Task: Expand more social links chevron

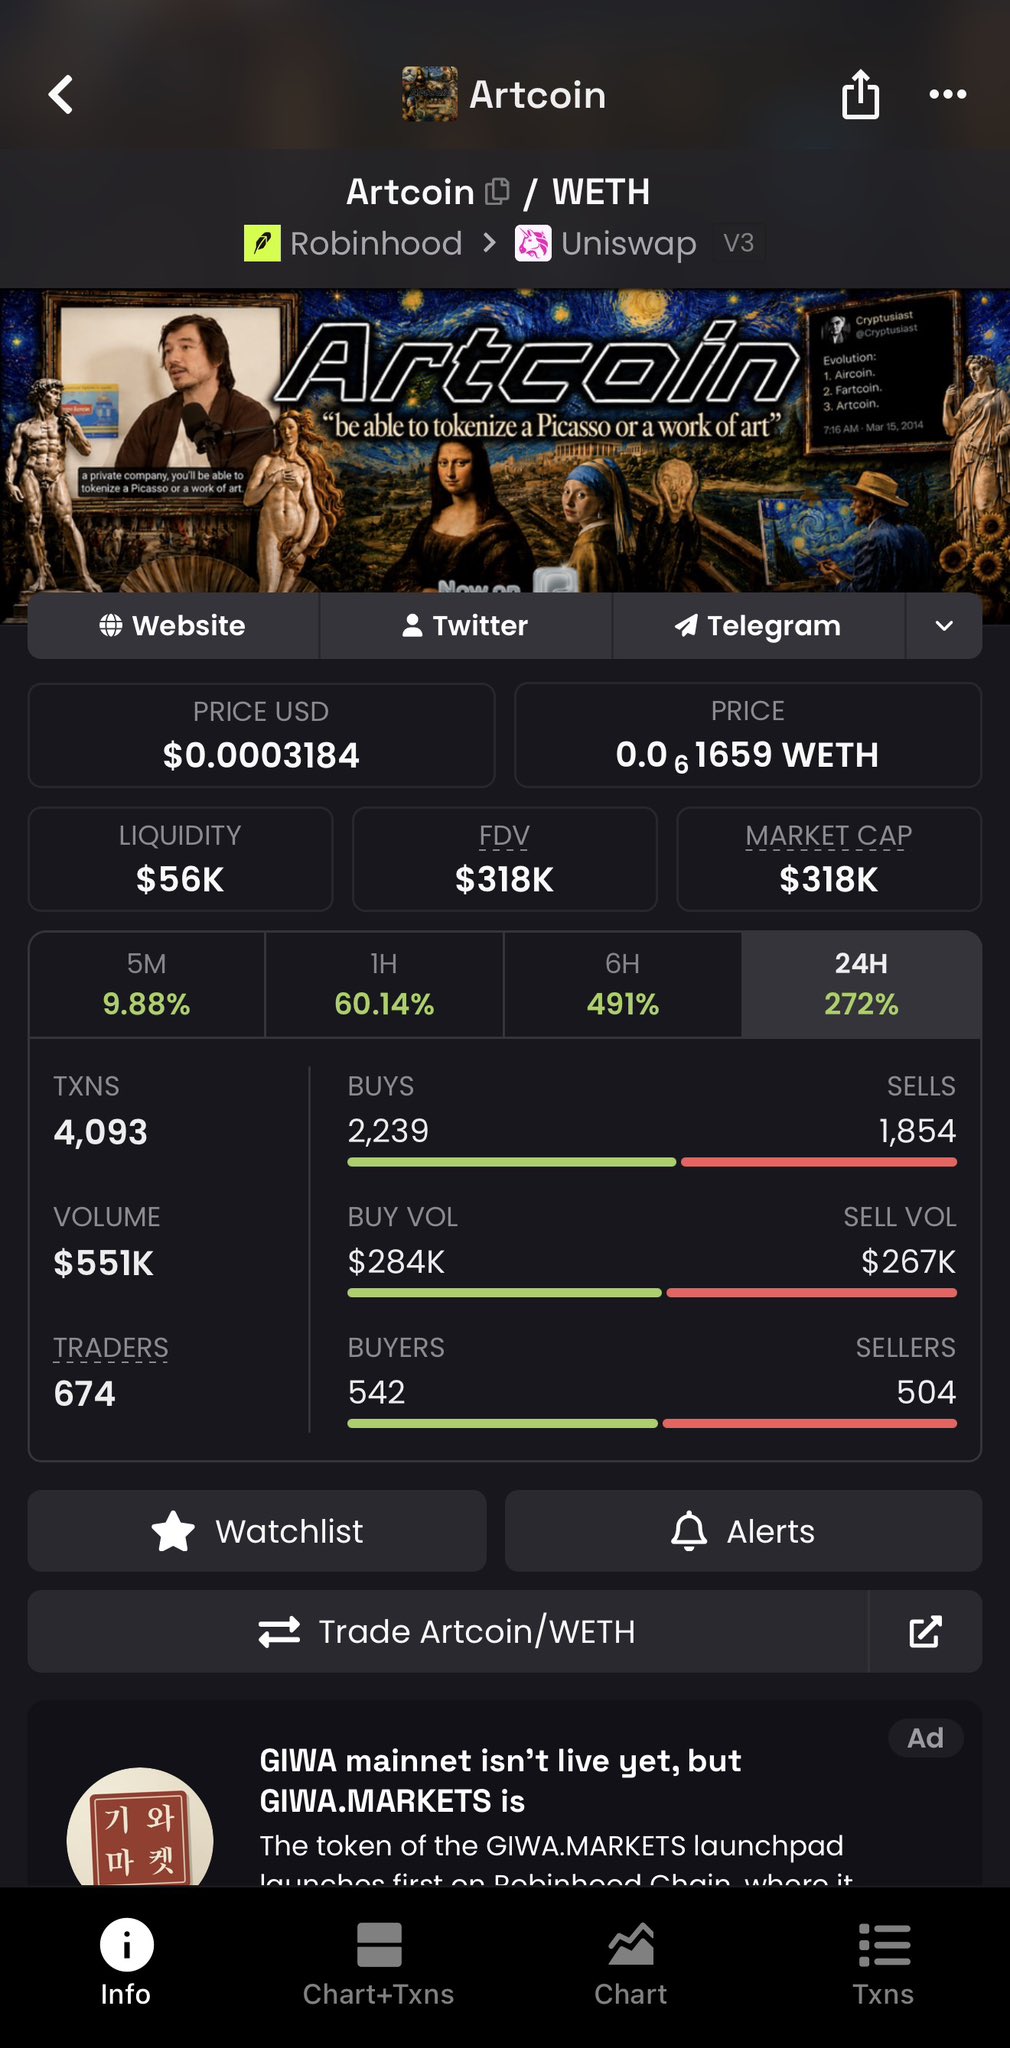Action: click(x=944, y=625)
